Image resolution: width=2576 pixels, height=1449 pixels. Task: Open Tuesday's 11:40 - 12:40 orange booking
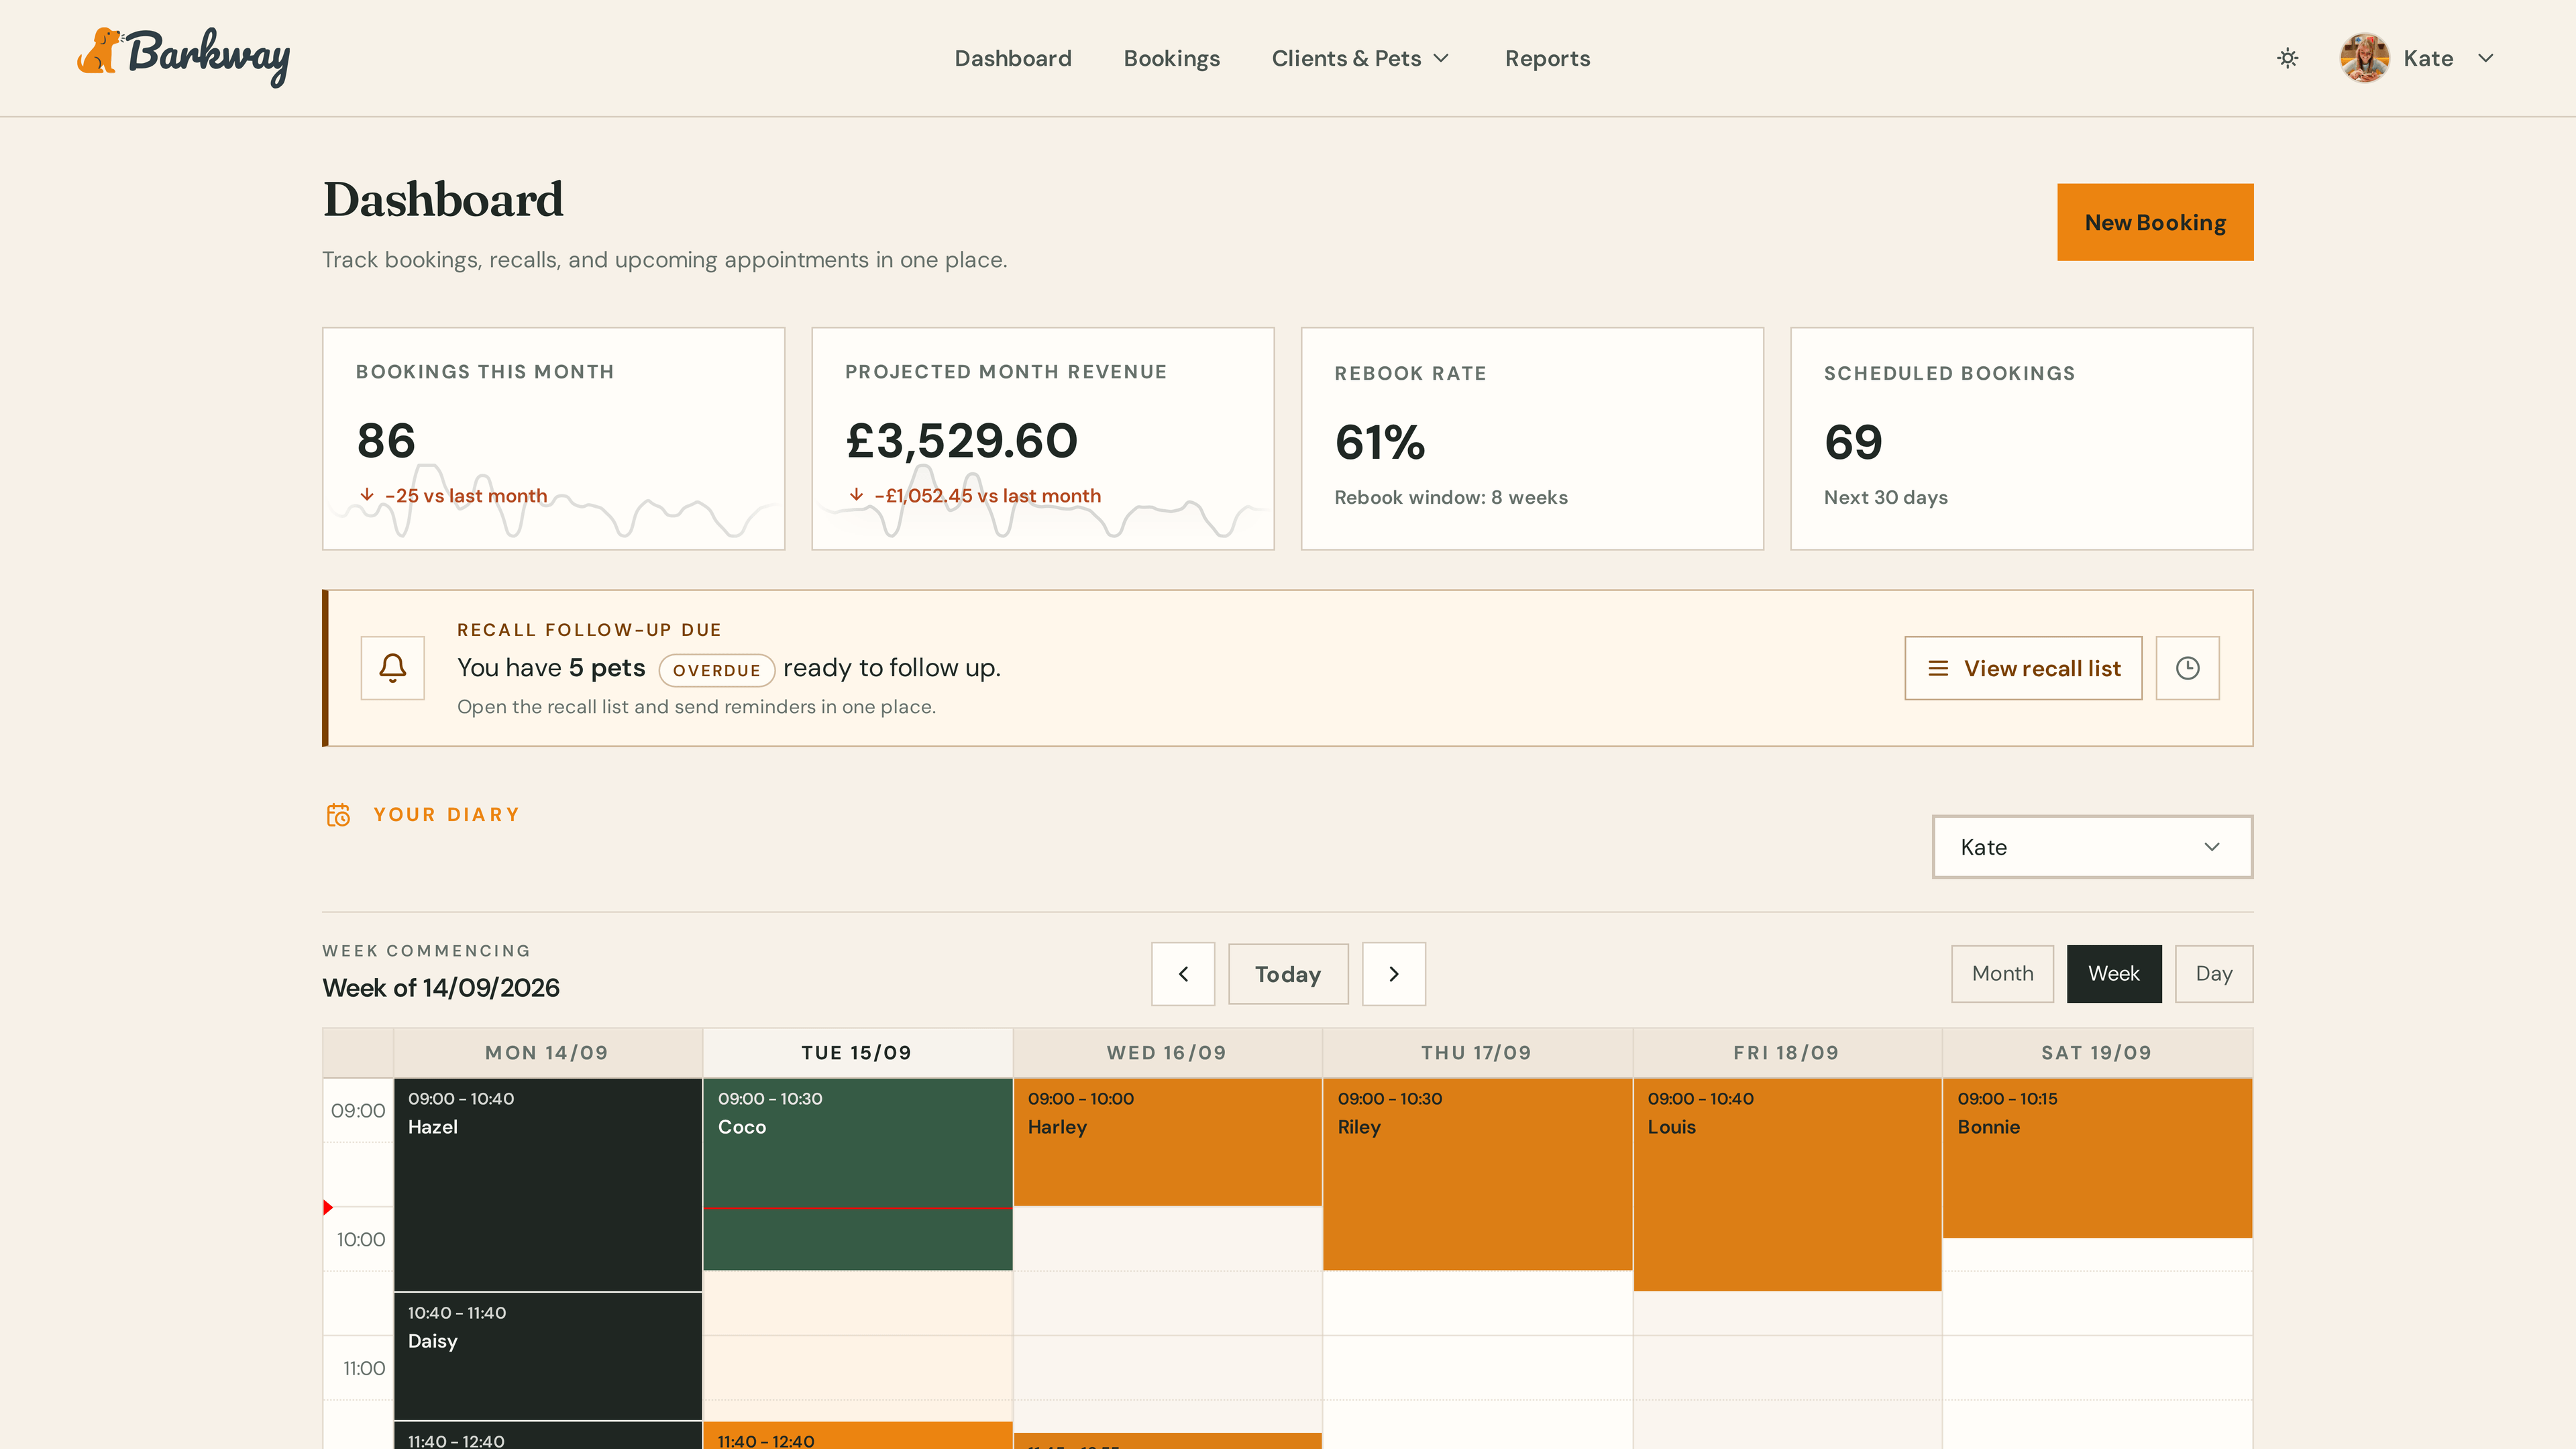pos(858,1436)
